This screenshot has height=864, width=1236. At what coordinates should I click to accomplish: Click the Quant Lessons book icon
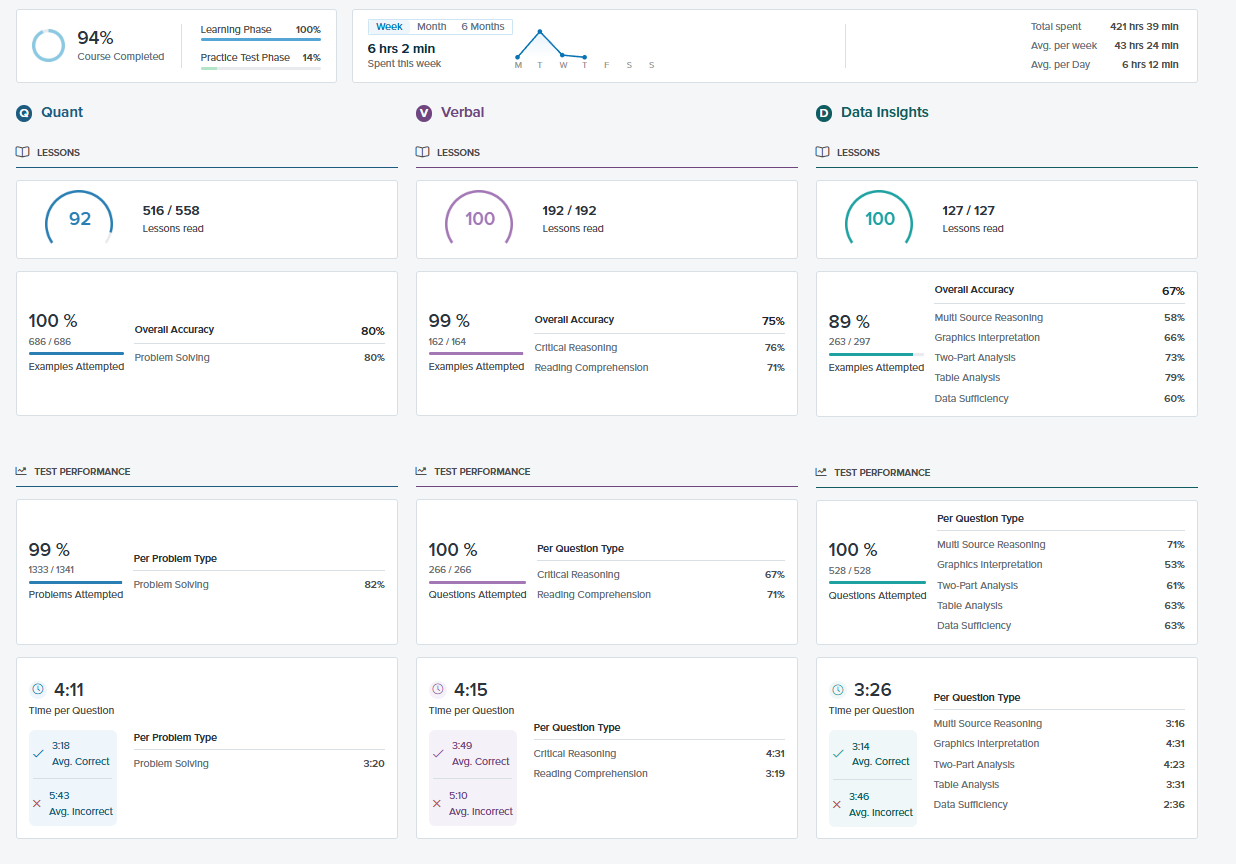click(x=23, y=153)
